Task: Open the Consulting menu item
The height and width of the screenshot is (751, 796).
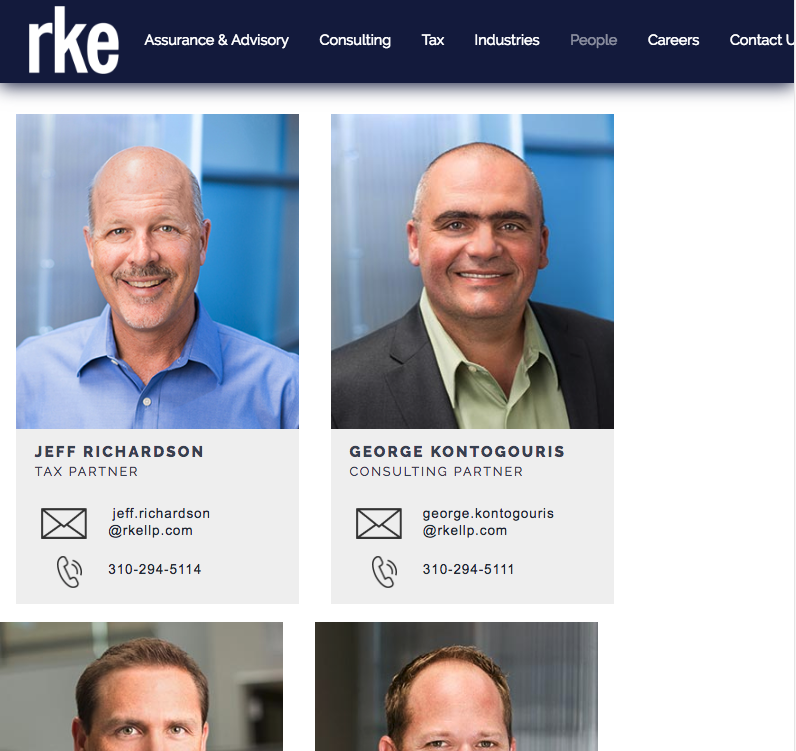Action: [355, 40]
